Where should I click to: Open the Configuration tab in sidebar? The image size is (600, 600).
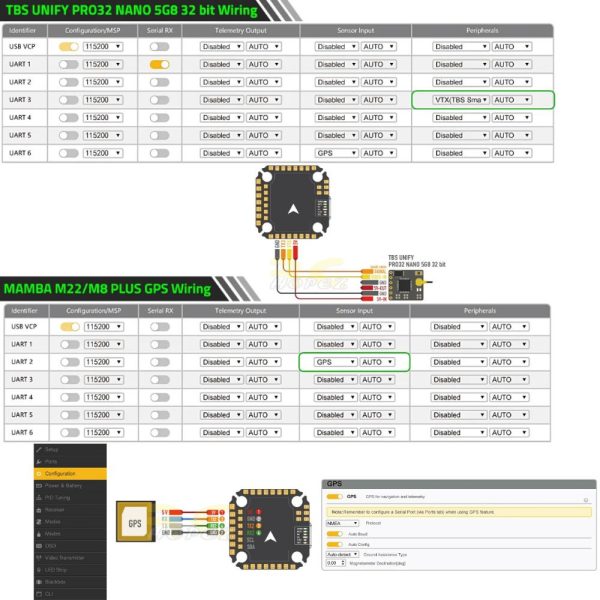(x=70, y=474)
